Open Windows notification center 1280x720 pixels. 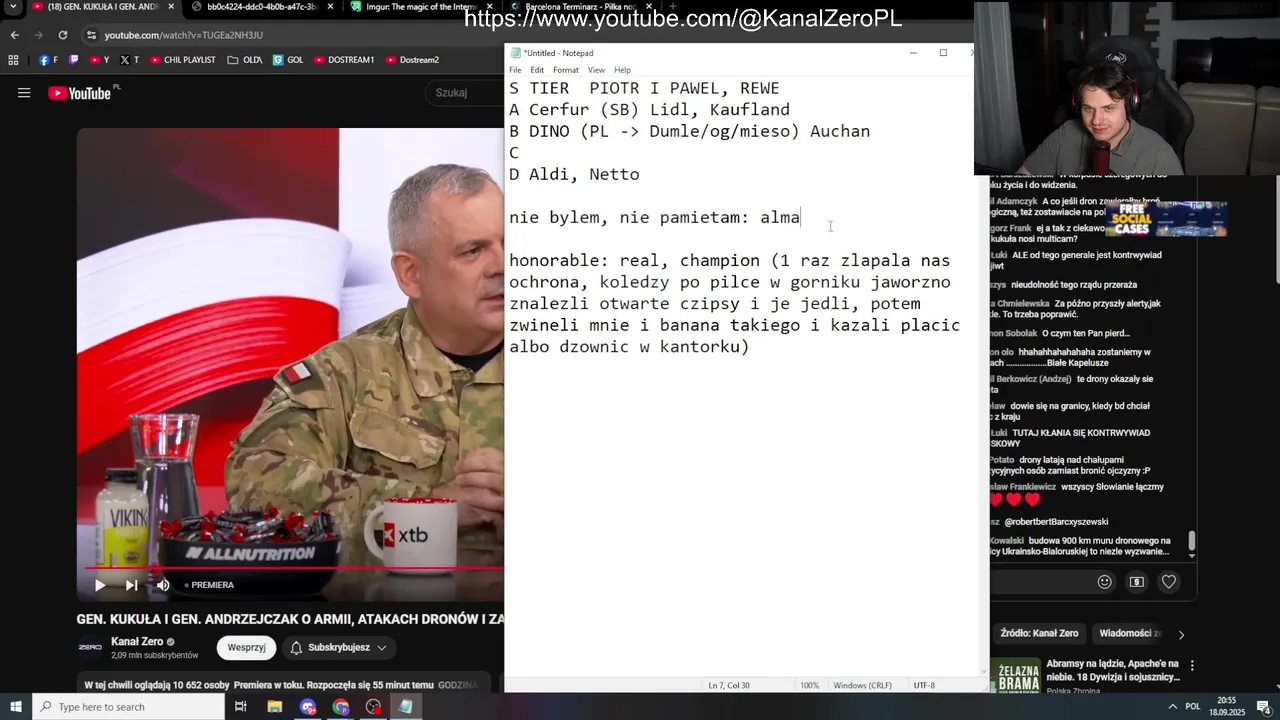1263,707
